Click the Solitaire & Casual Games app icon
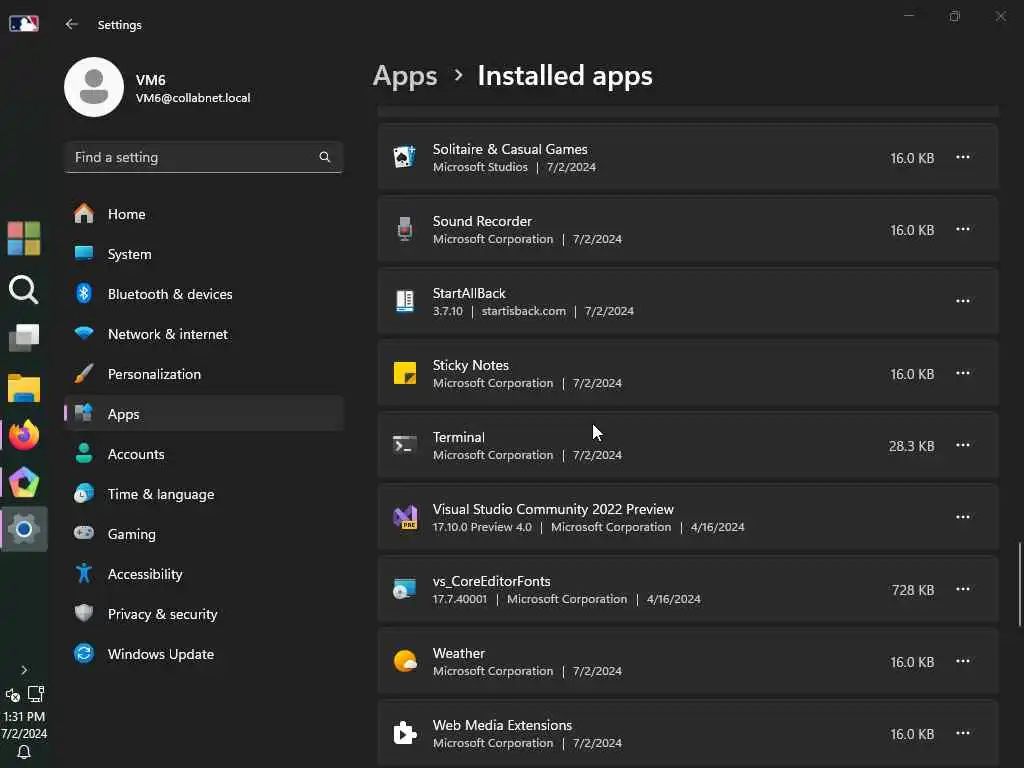Screen dimensions: 1024x768 (x=404, y=157)
